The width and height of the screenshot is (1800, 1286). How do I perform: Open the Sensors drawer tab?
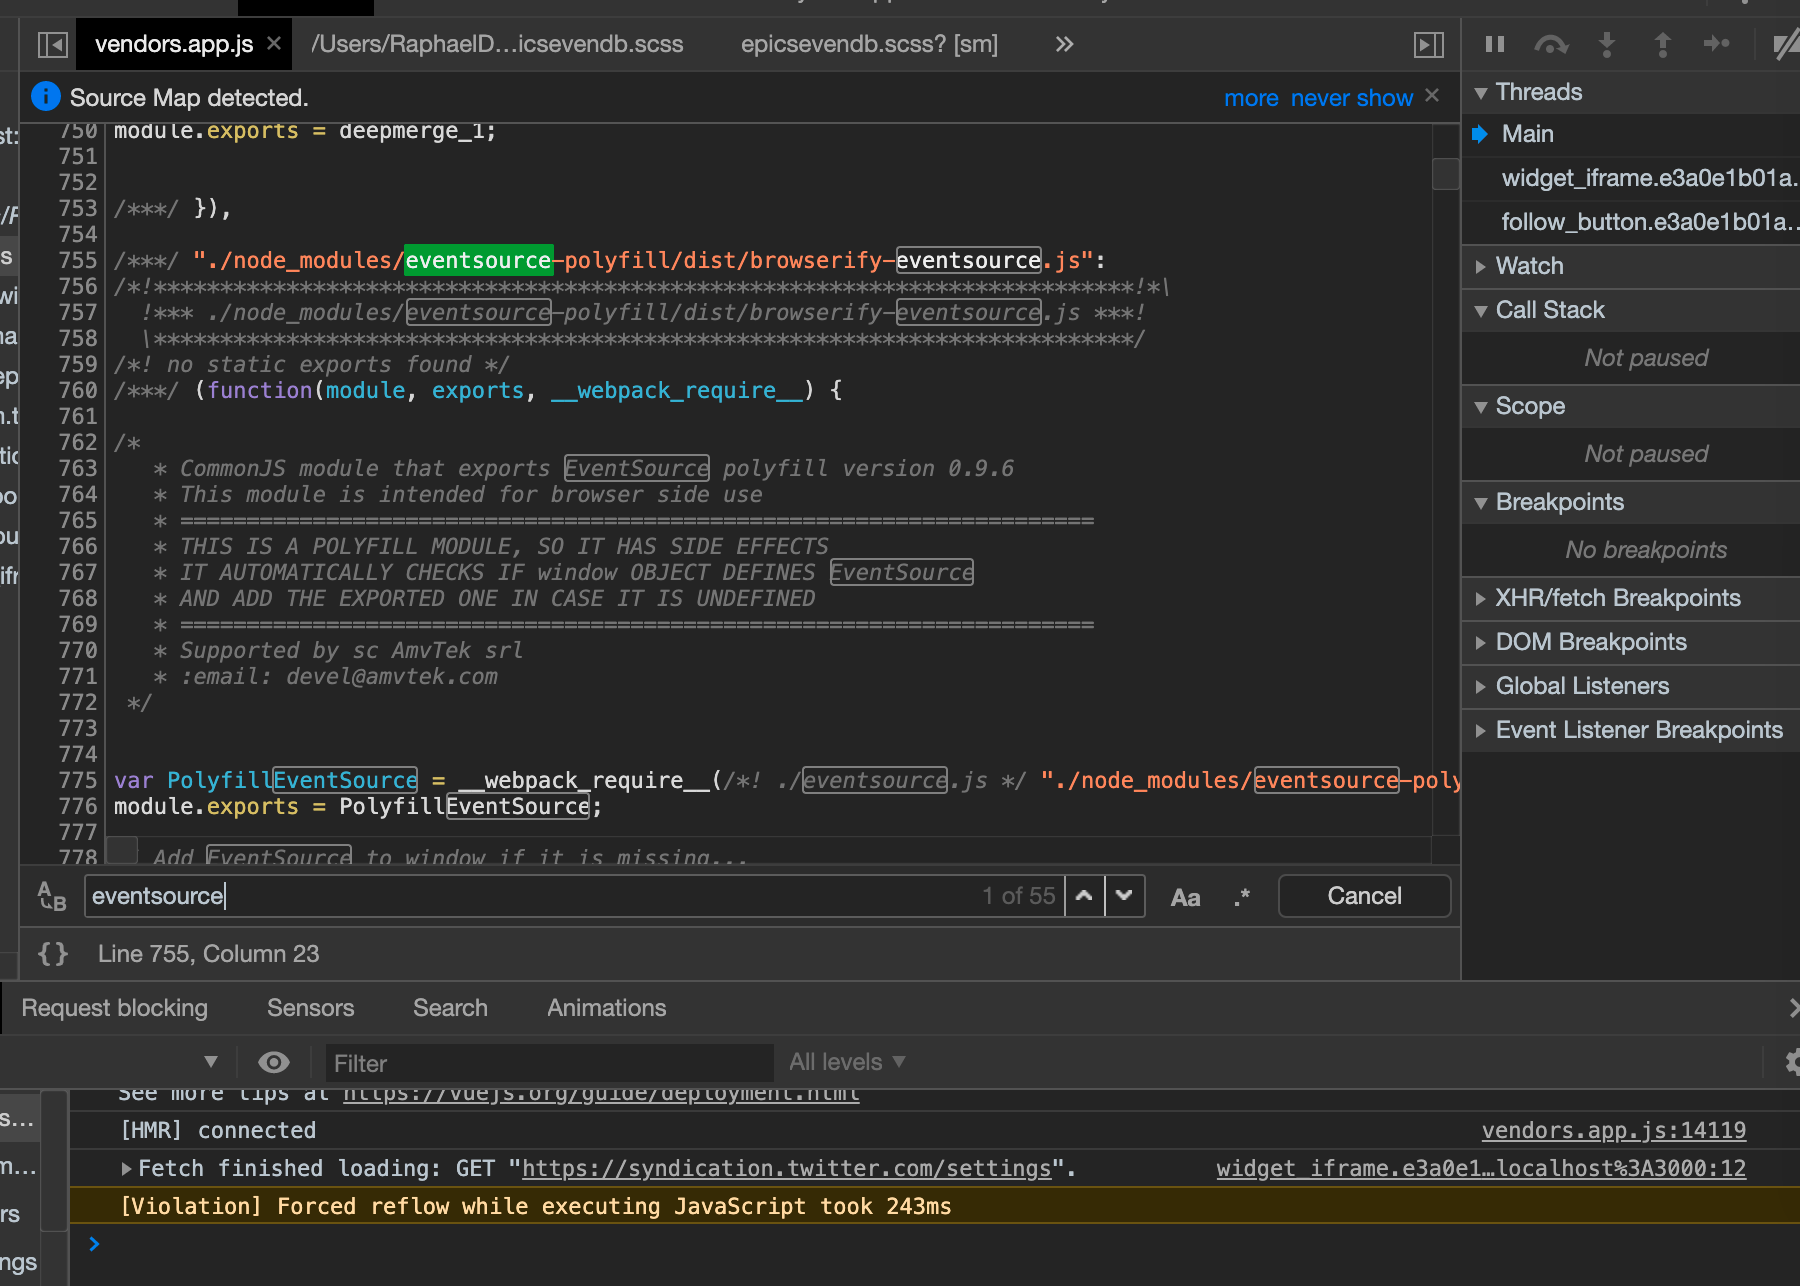tap(311, 1008)
